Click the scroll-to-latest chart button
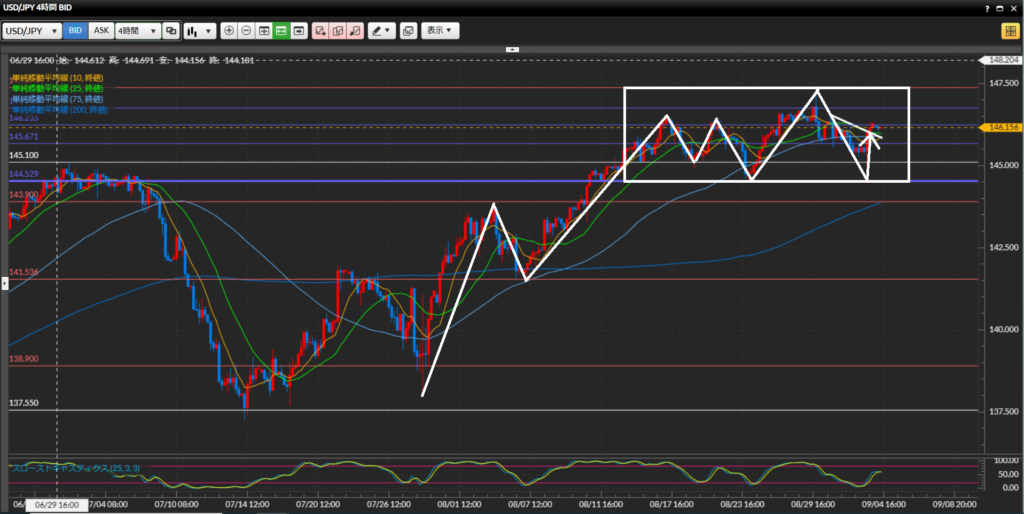This screenshot has width=1024, height=514. pyautogui.click(x=298, y=31)
